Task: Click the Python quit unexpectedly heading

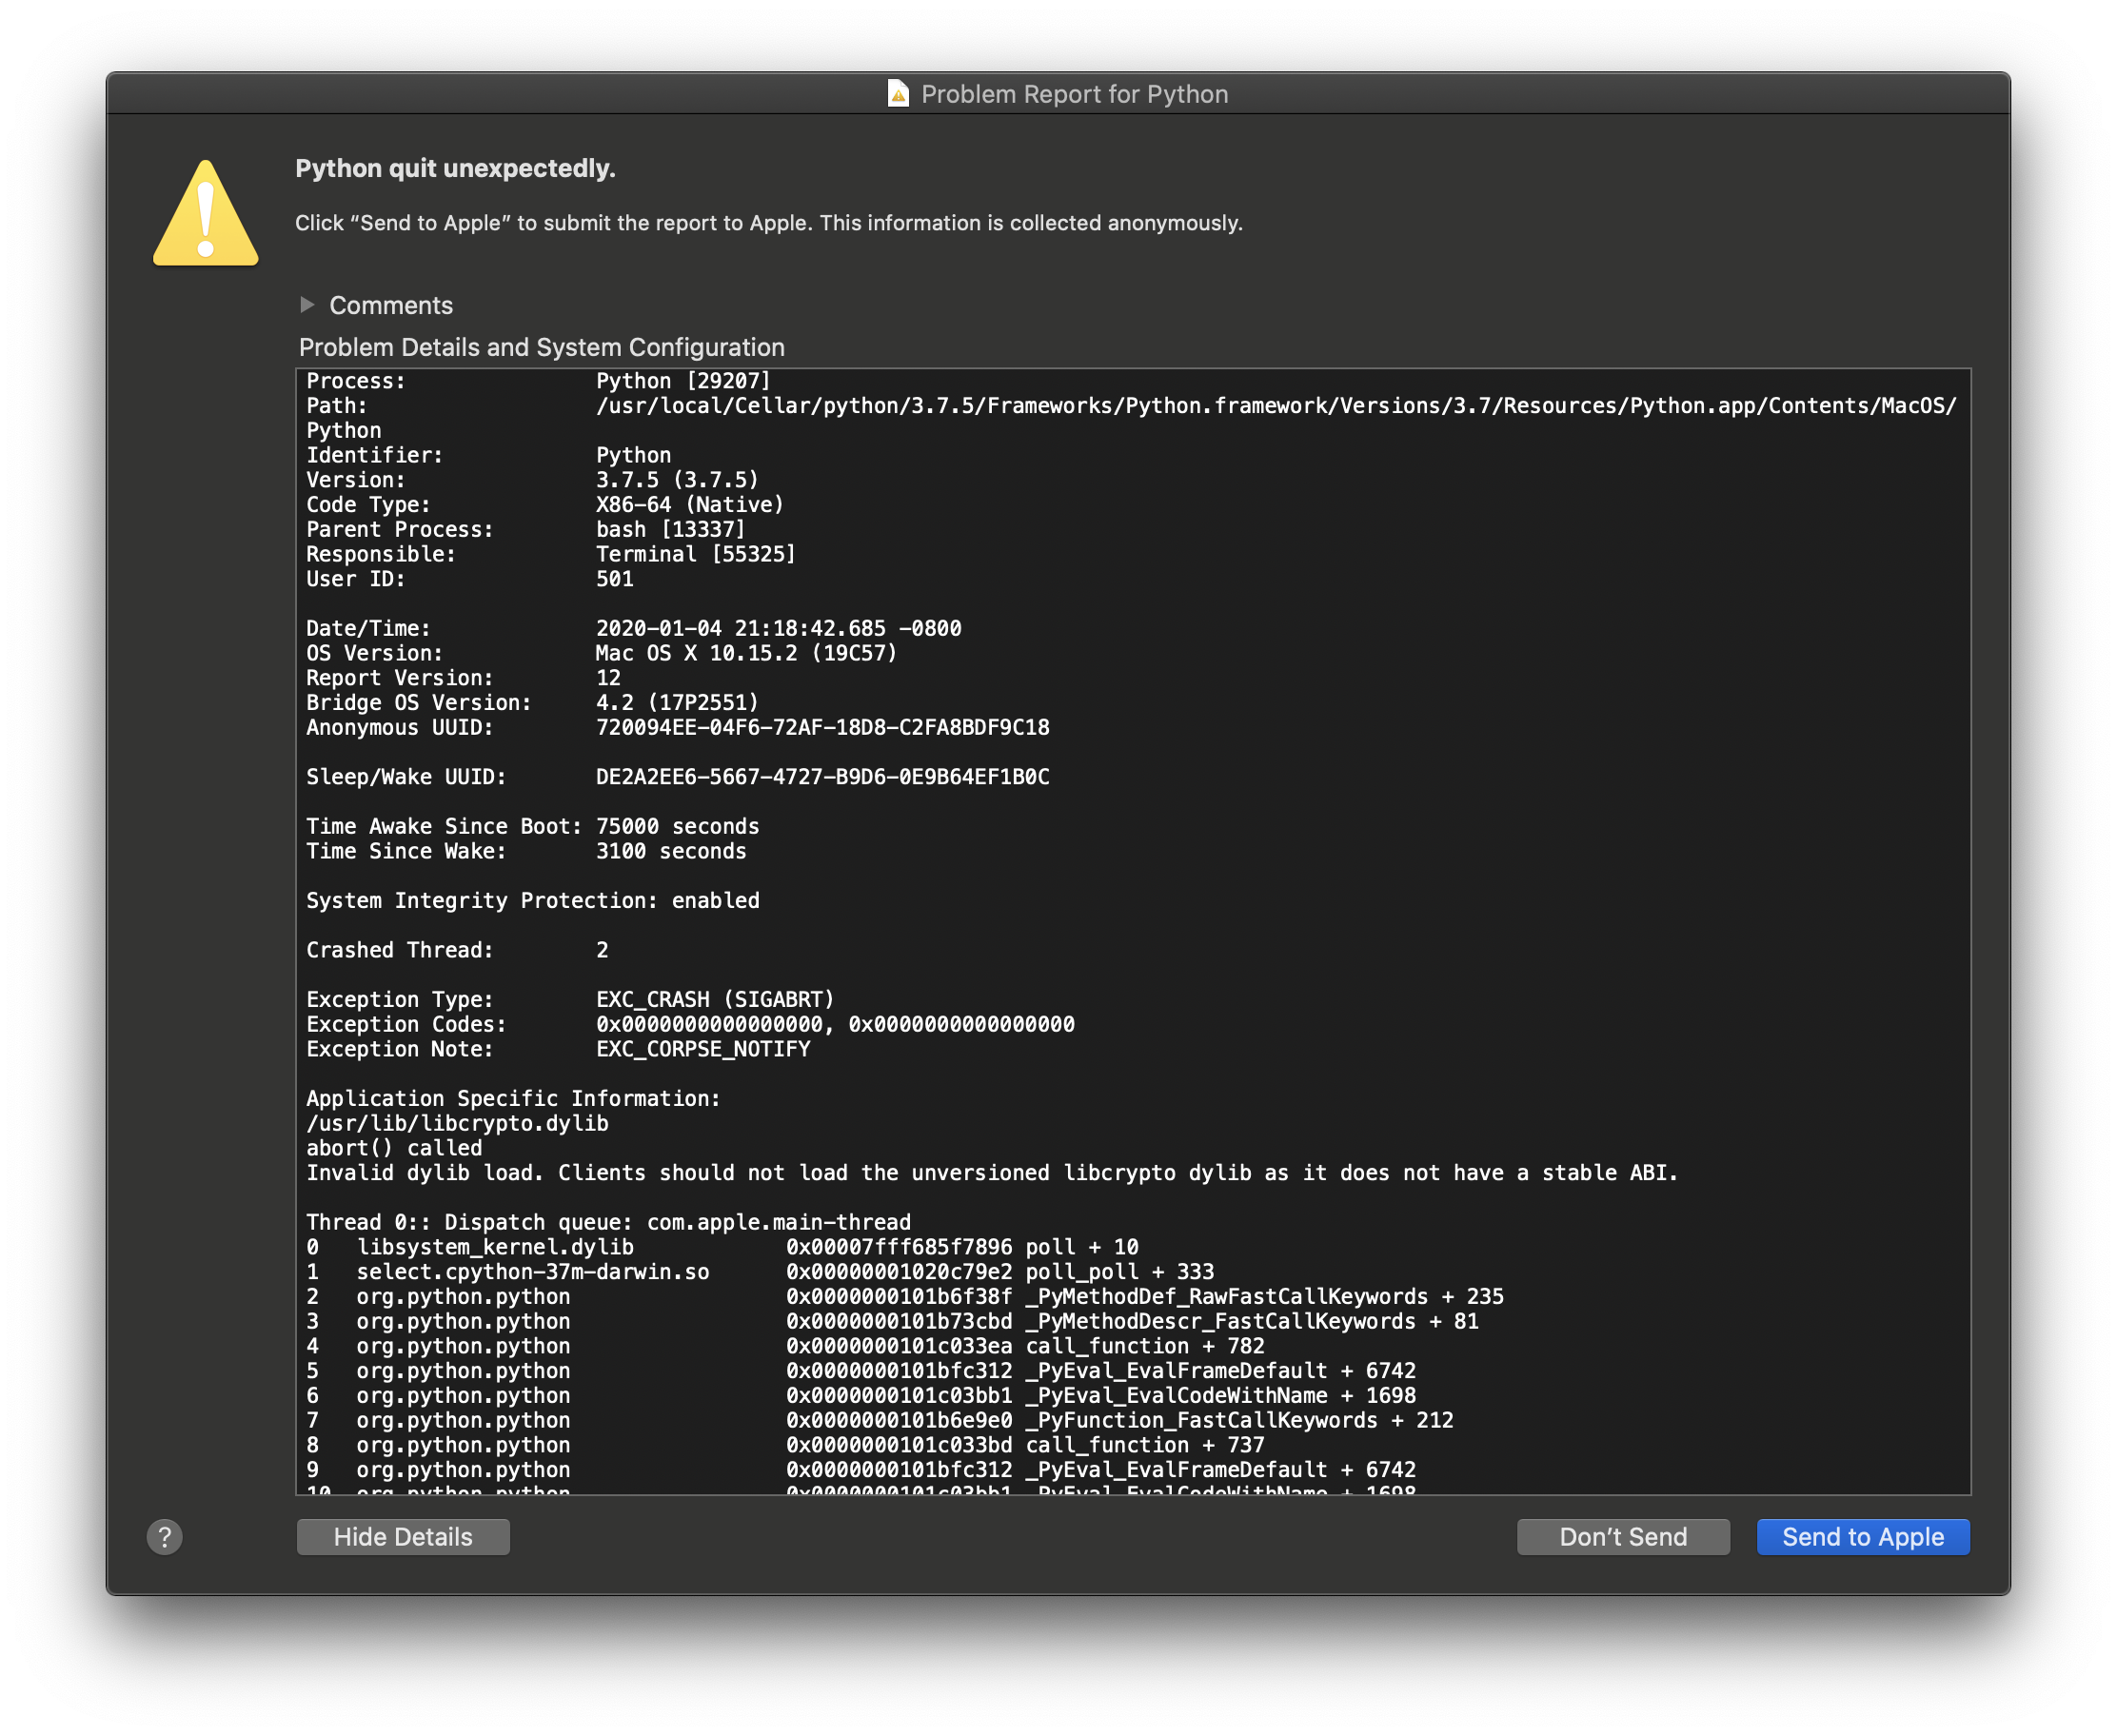Action: point(455,168)
